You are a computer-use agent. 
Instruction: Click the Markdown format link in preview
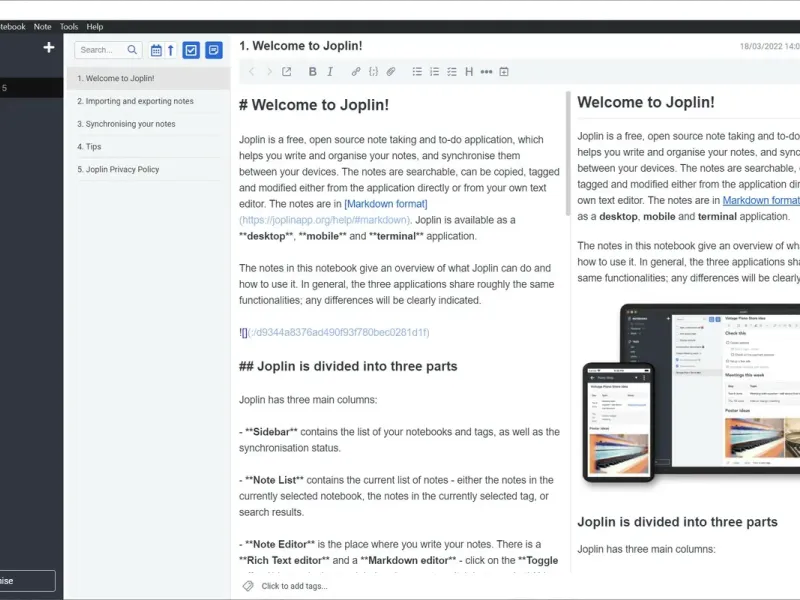click(x=760, y=200)
